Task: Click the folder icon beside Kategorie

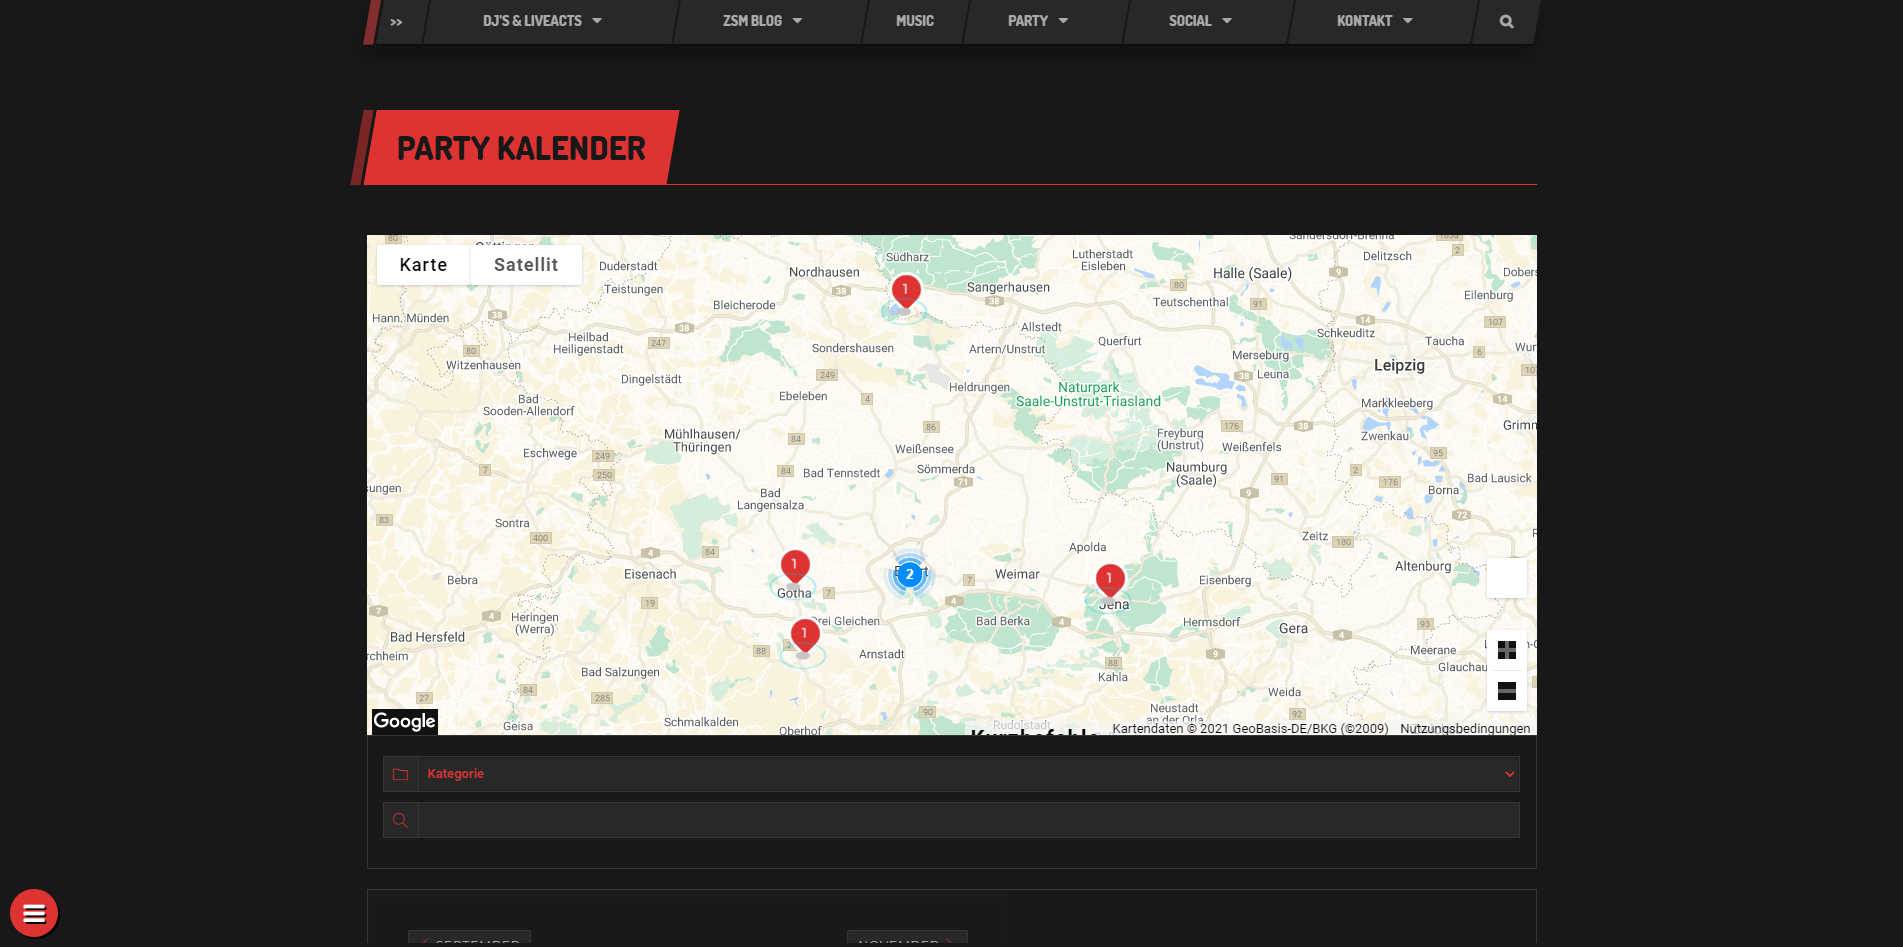Action: (401, 774)
